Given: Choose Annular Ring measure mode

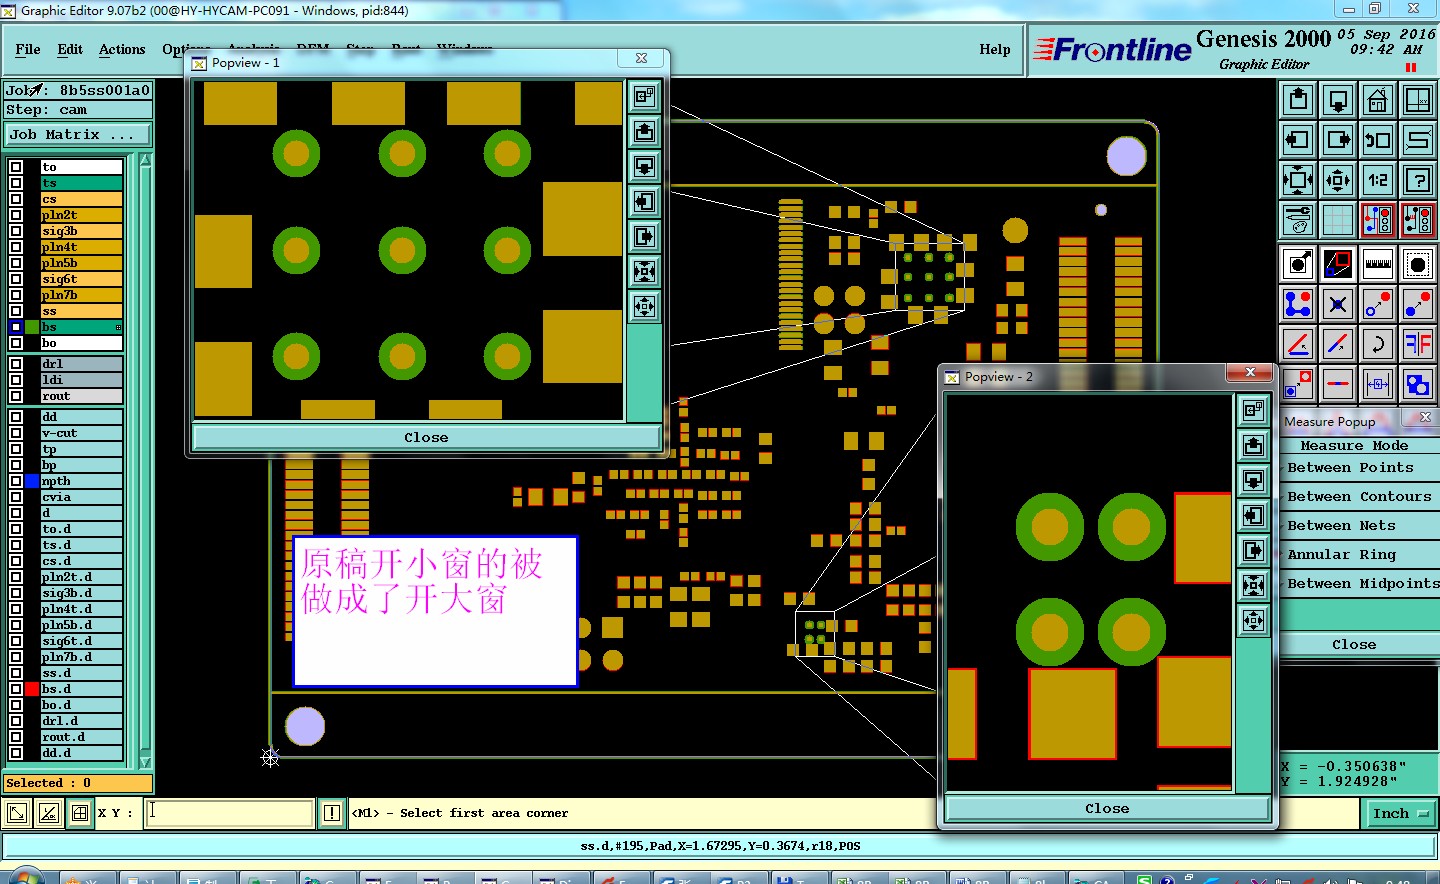Looking at the screenshot, I should (x=1341, y=554).
